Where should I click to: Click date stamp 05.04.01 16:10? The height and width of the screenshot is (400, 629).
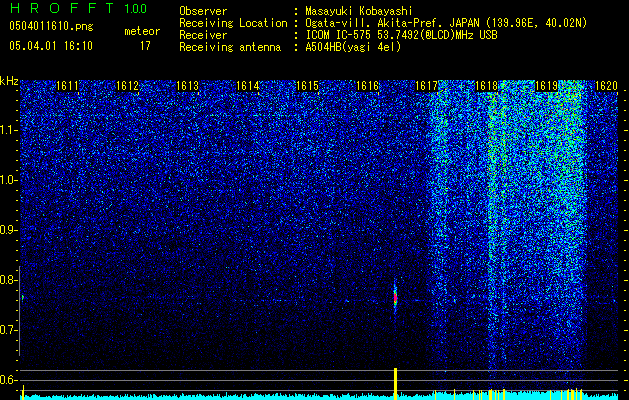pos(51,46)
